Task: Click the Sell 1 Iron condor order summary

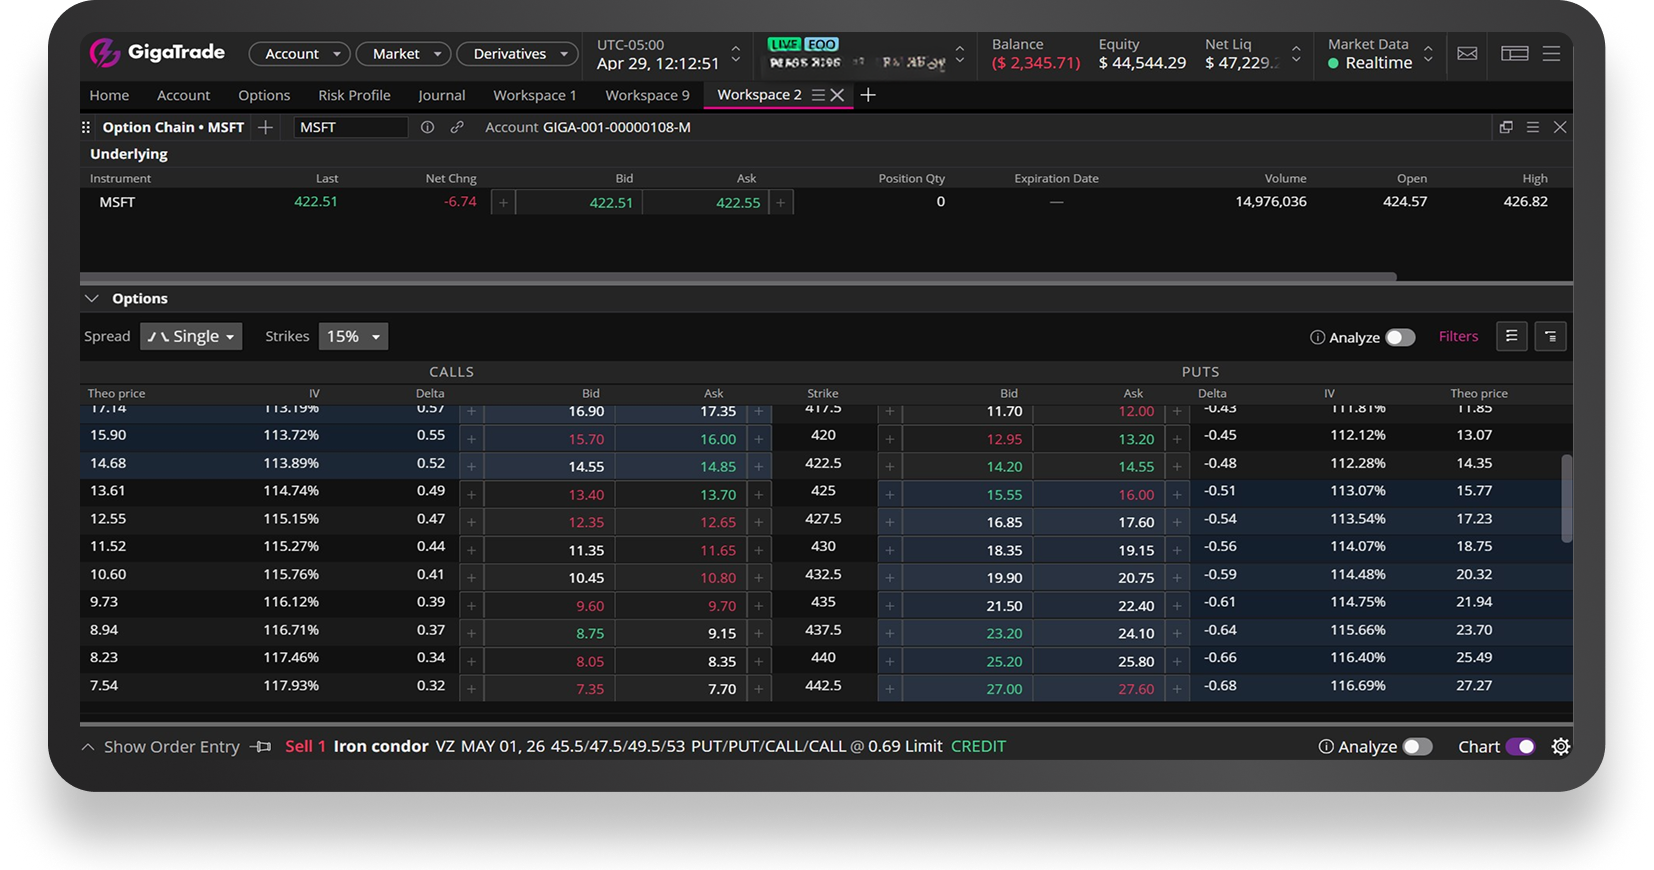Action: [x=646, y=747]
